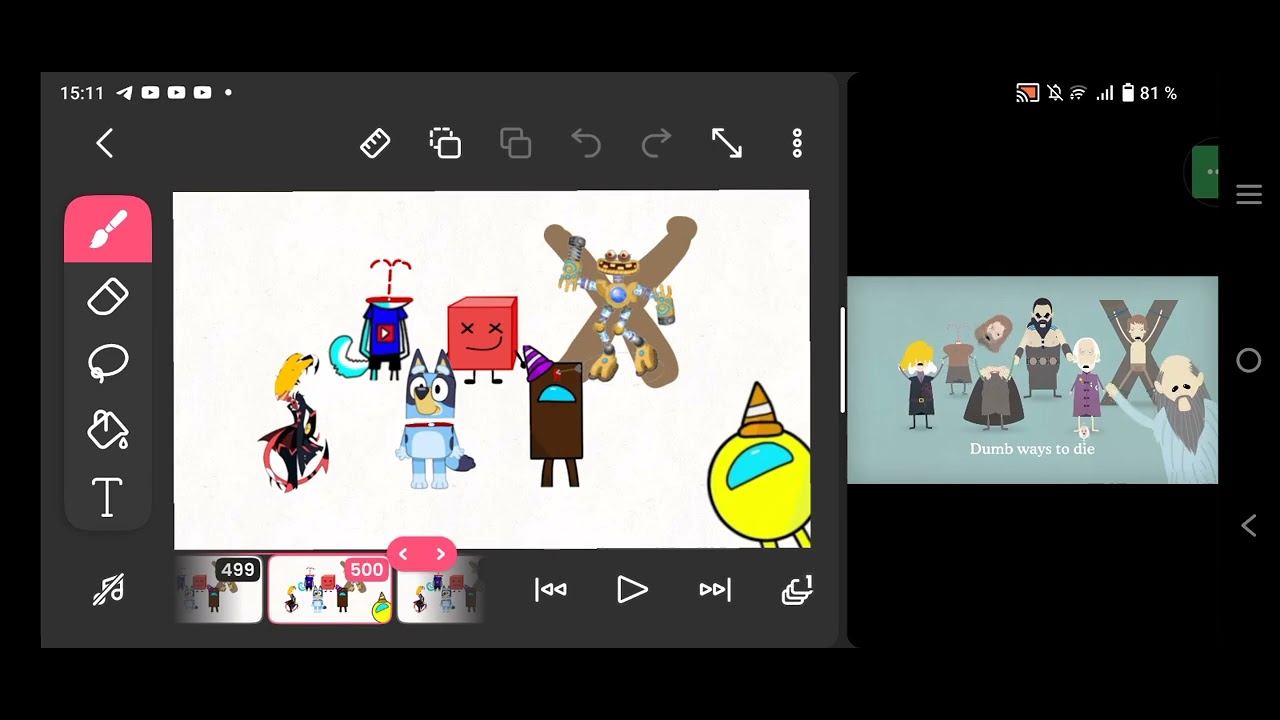Toggle the audio mute icon

tap(108, 590)
